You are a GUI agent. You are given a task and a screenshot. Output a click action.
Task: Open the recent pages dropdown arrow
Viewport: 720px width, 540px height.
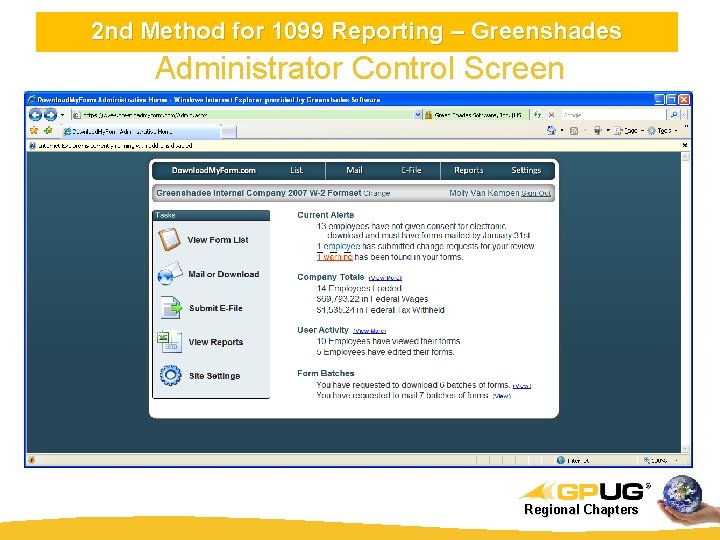[62, 115]
